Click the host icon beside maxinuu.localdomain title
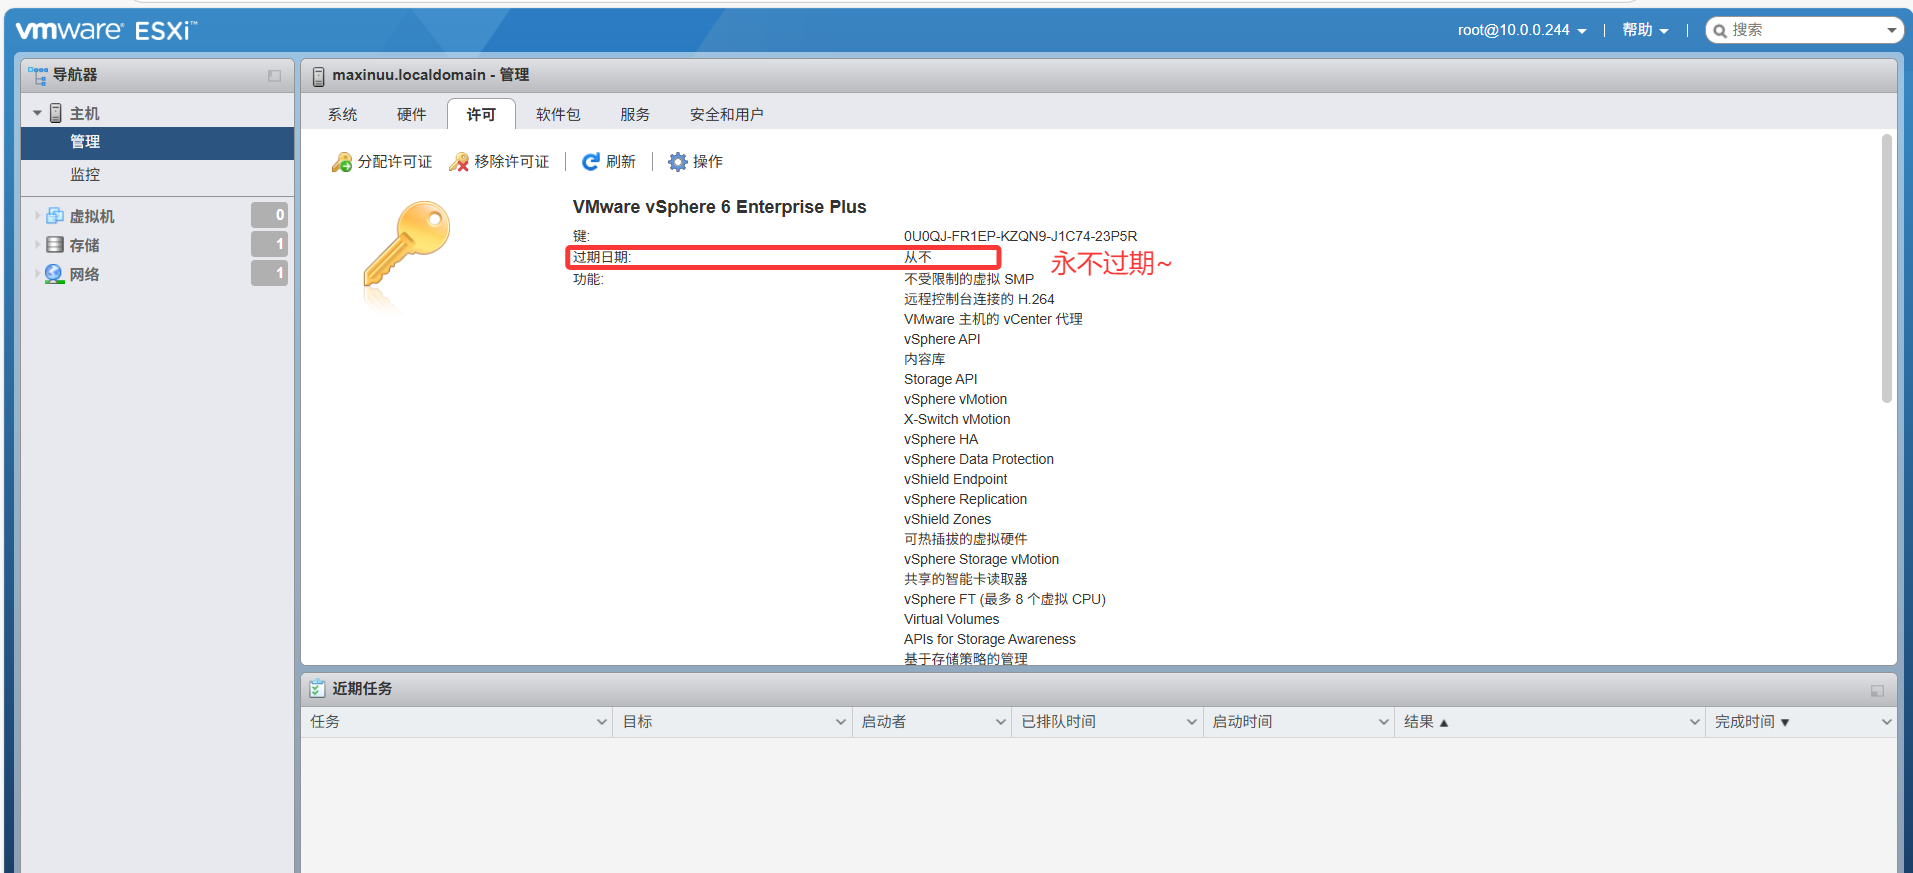The image size is (1913, 873). click(318, 76)
